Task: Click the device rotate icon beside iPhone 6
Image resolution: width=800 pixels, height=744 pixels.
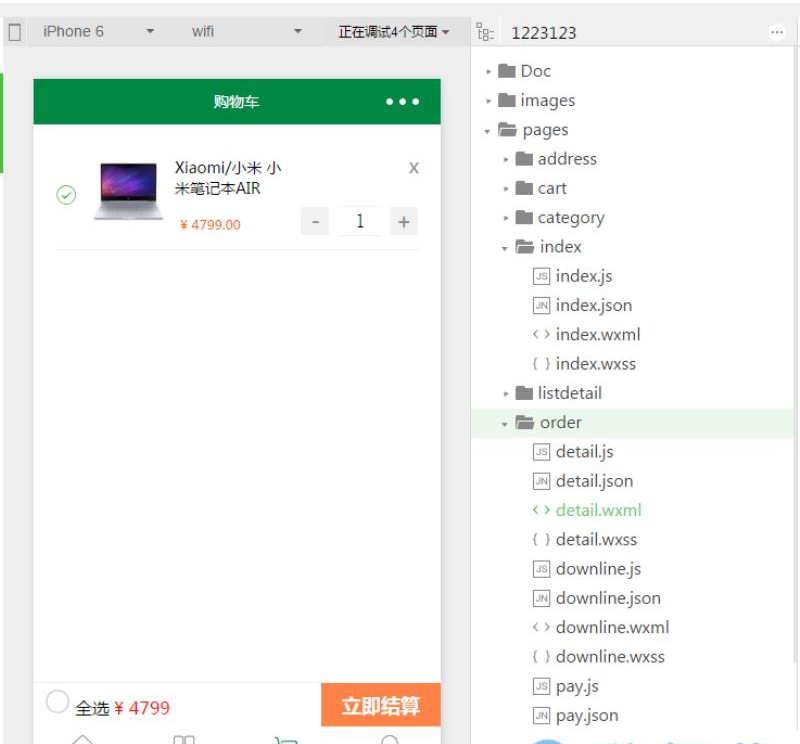Action: pyautogui.click(x=15, y=32)
